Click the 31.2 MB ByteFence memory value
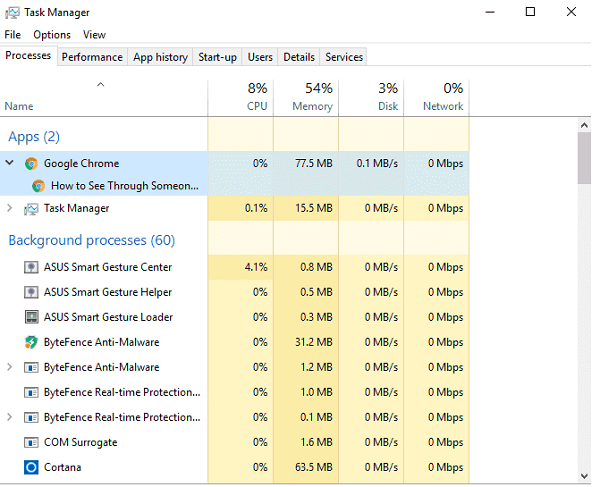 (314, 342)
